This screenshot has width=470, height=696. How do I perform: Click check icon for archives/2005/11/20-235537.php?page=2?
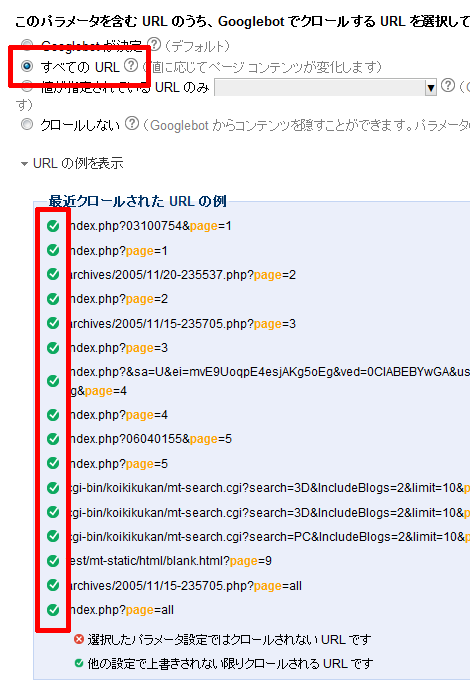[53, 274]
